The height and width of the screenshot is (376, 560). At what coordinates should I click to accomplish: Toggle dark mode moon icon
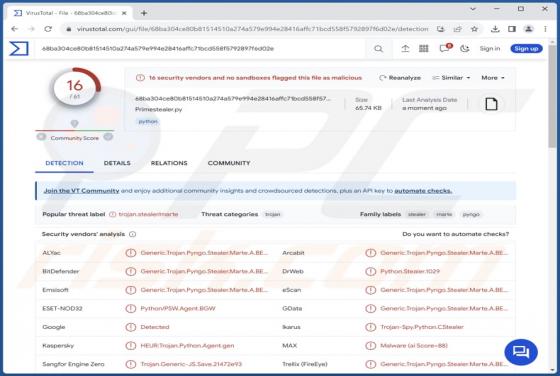[464, 49]
